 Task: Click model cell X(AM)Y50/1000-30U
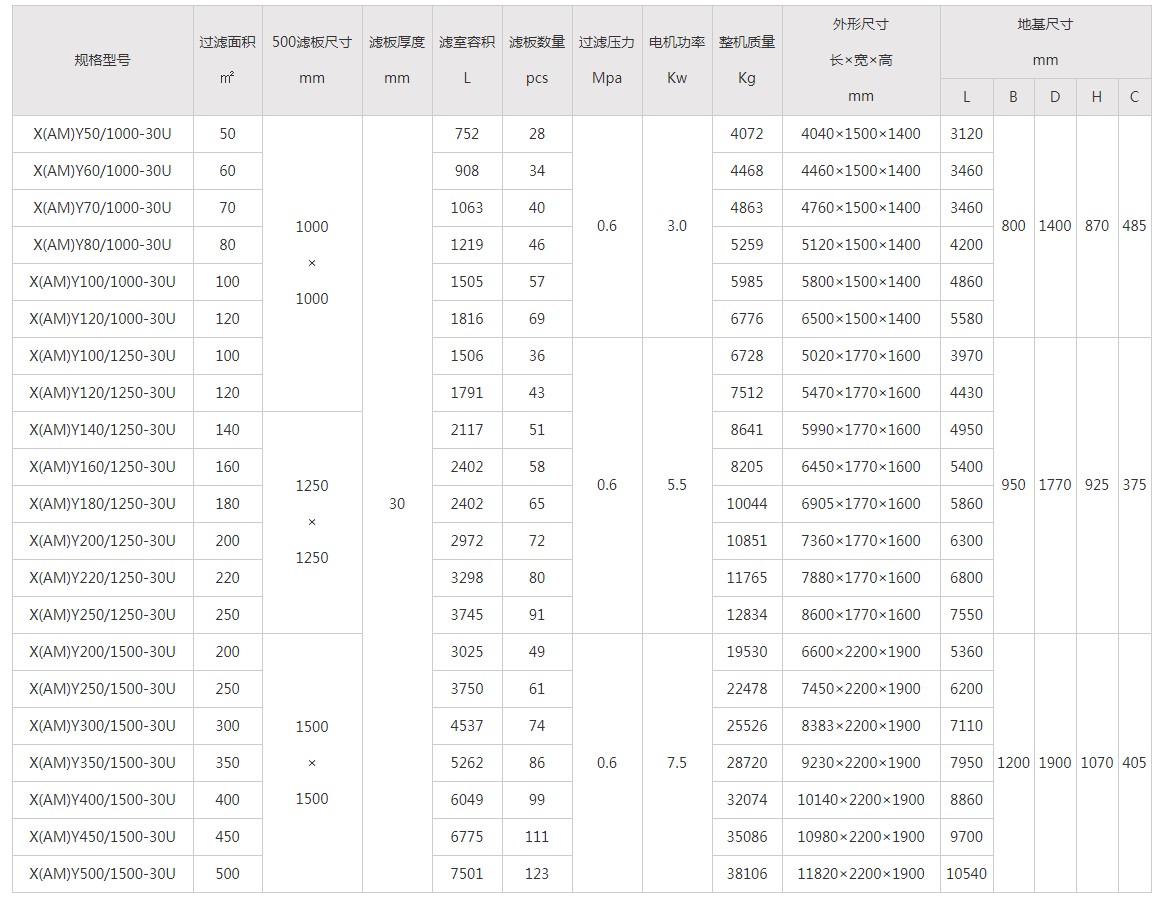[x=102, y=134]
